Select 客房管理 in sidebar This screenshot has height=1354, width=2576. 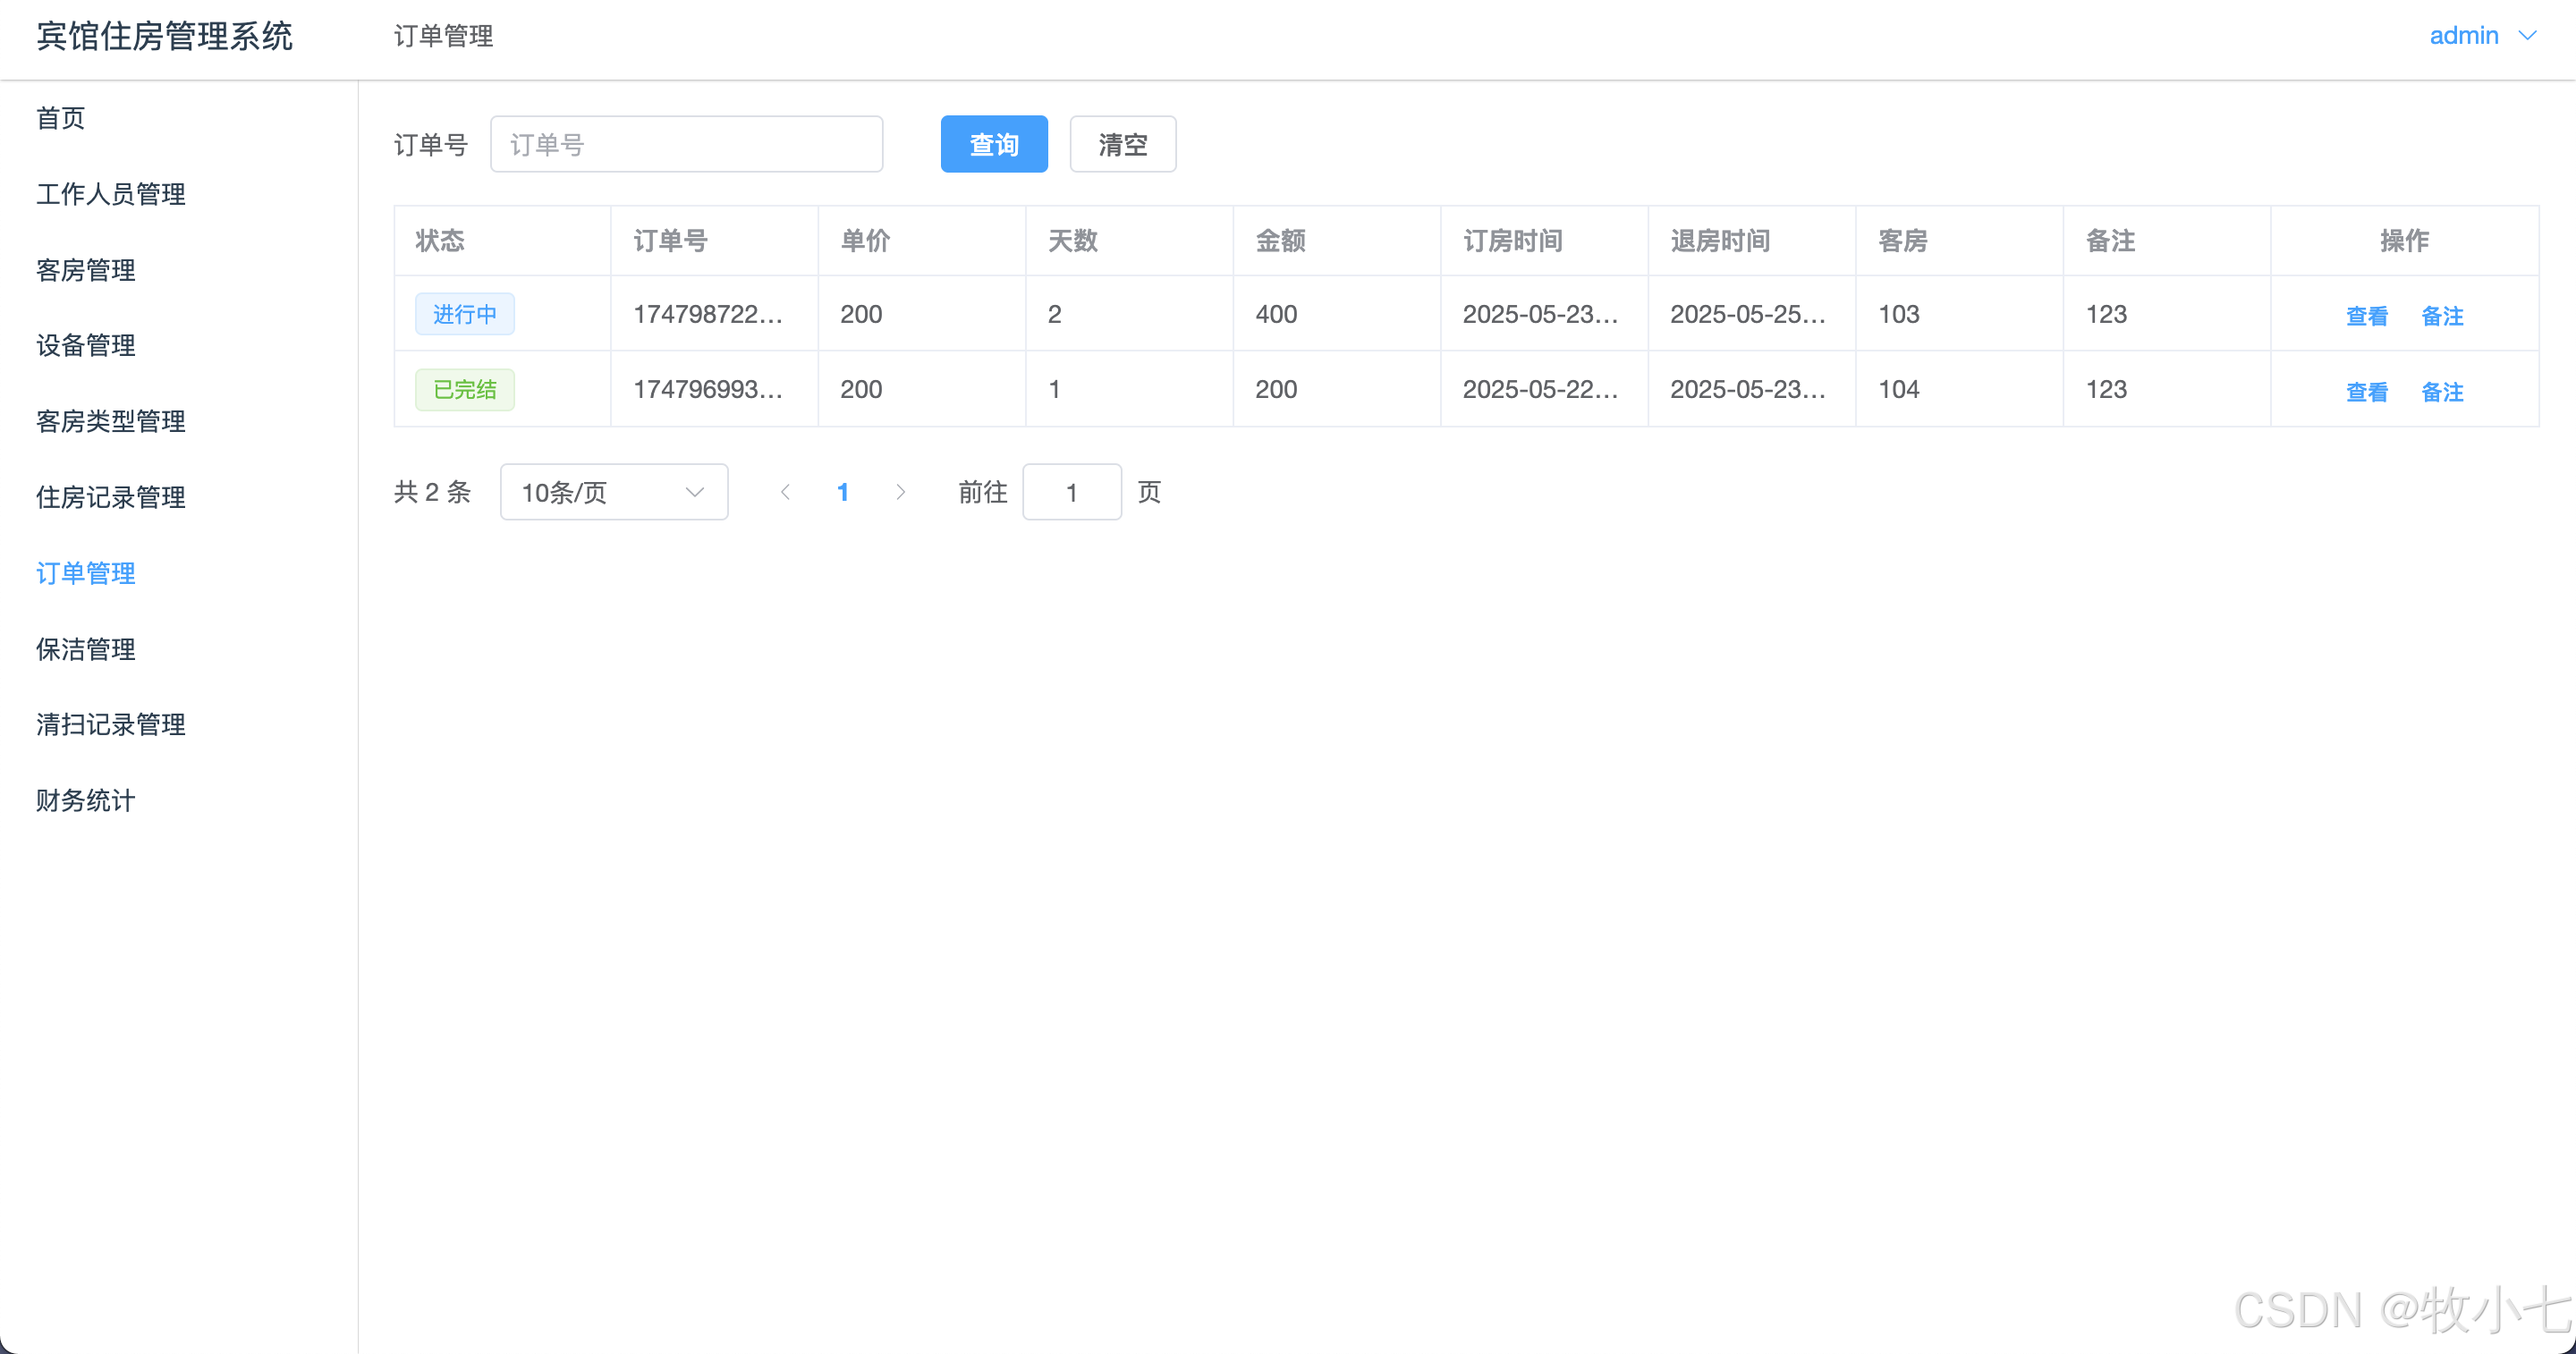86,270
